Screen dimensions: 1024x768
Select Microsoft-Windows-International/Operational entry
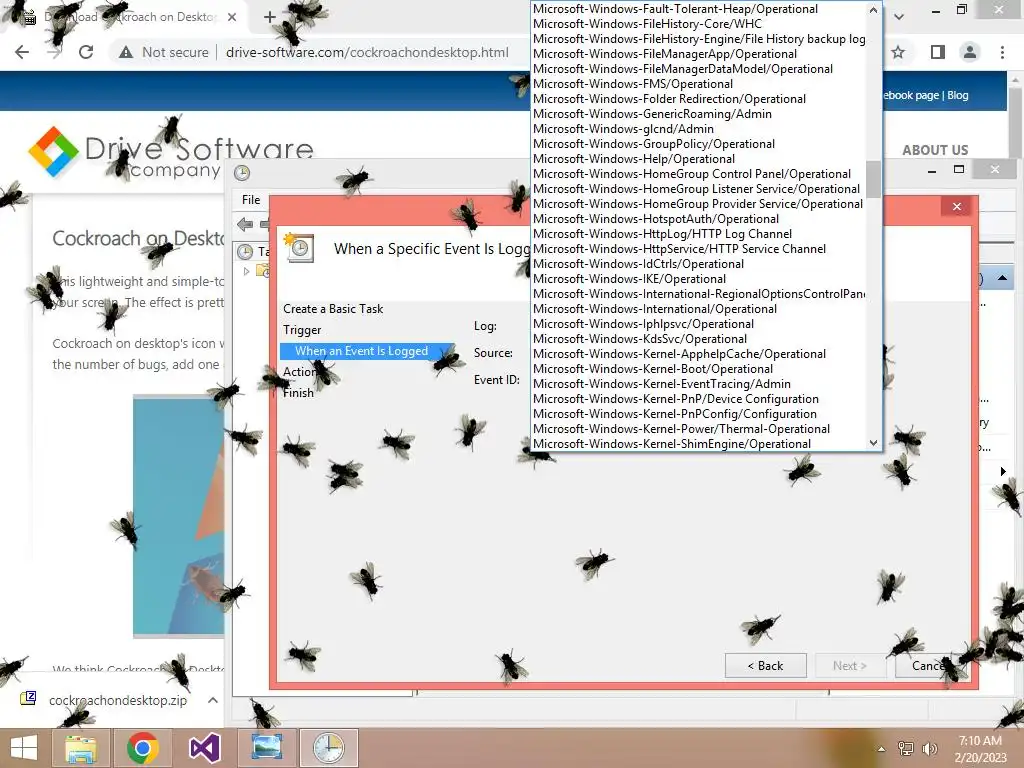pos(699,310)
